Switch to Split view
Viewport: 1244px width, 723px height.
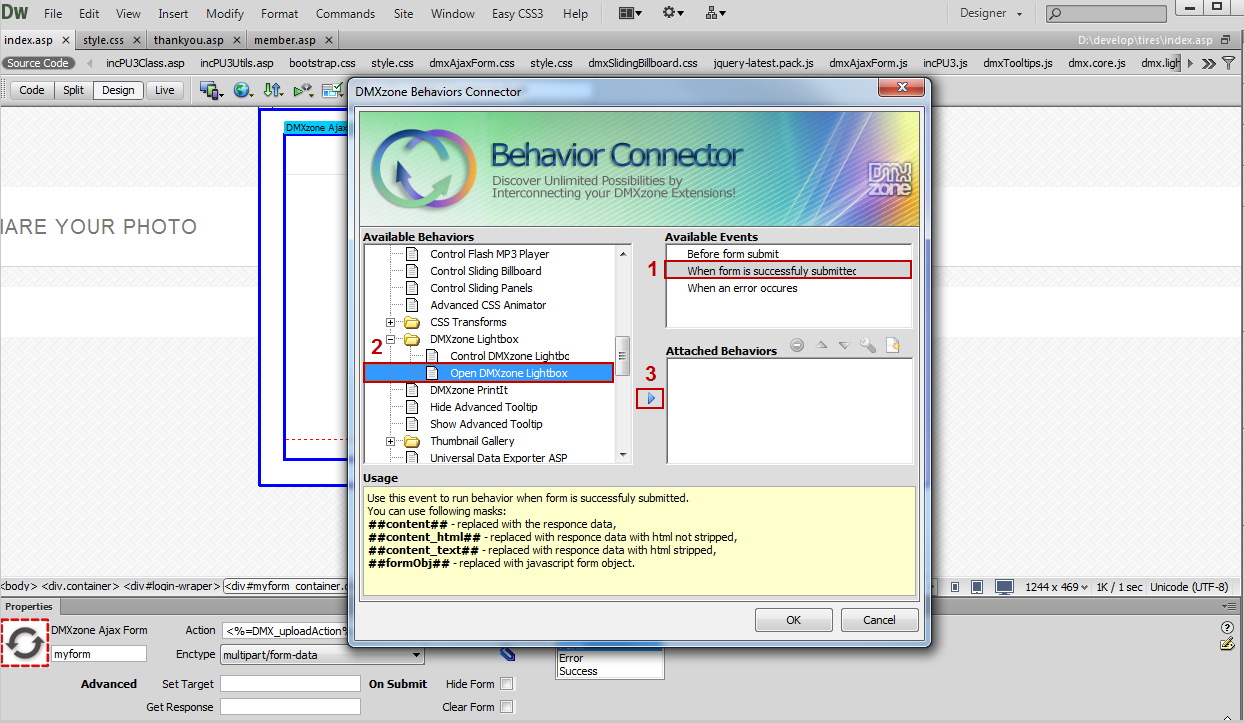pos(74,90)
